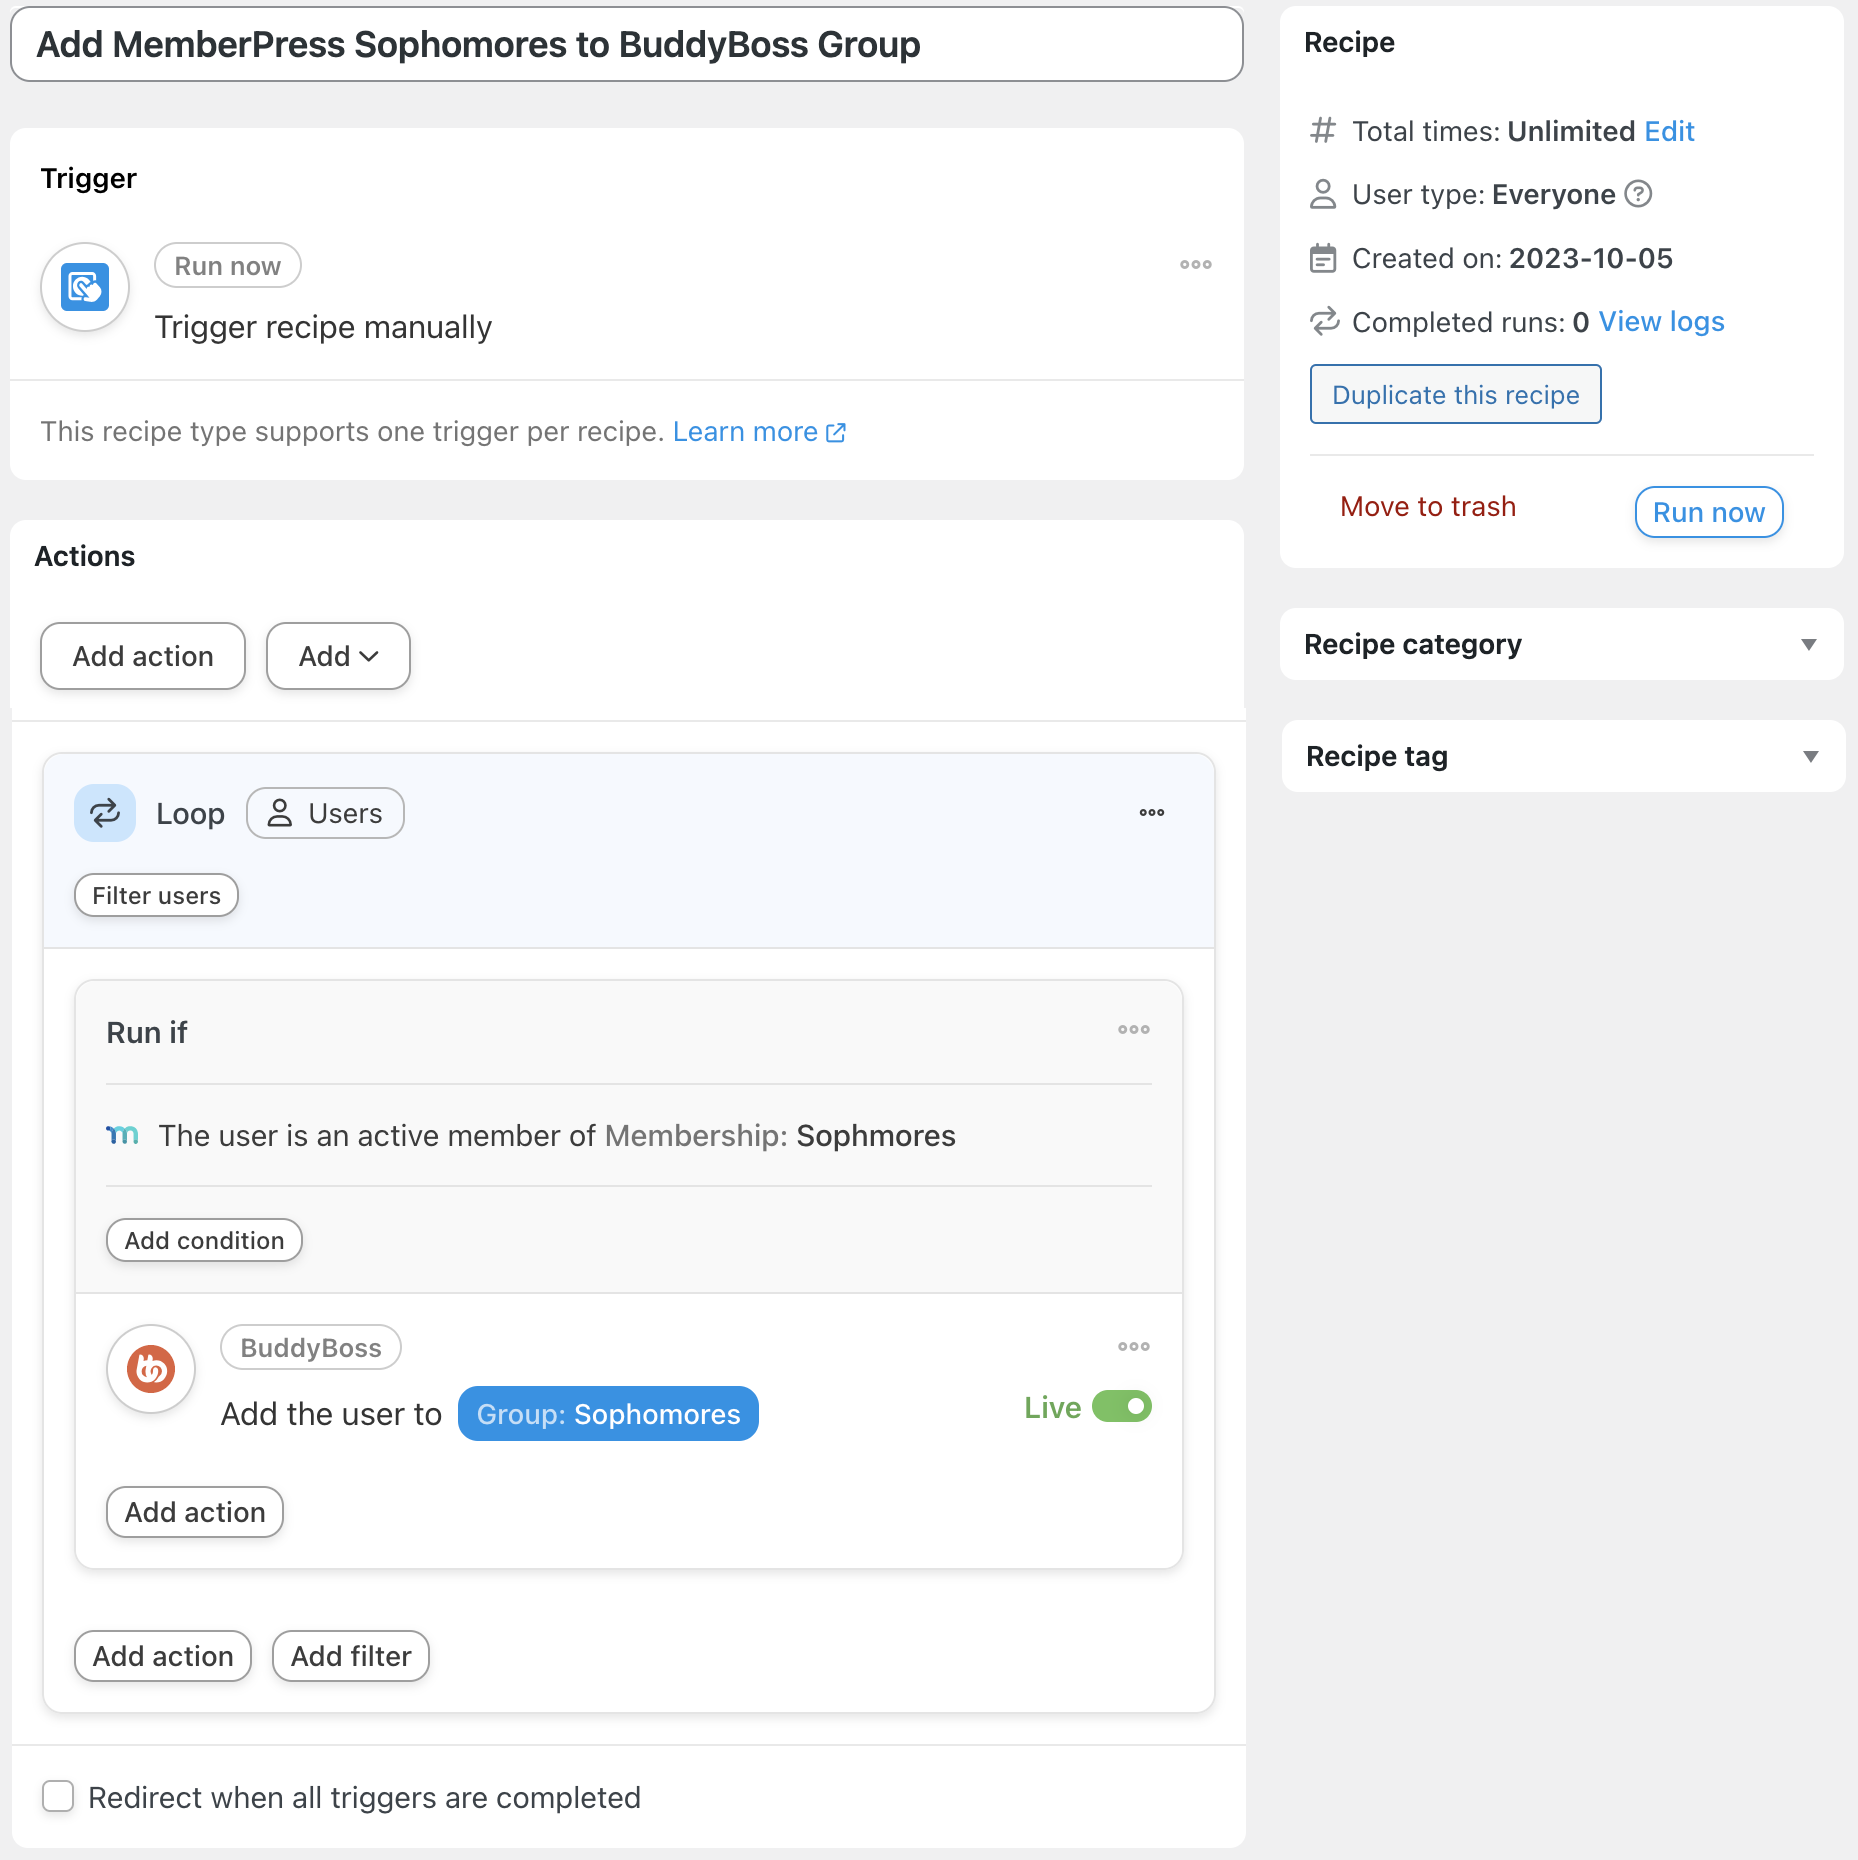Click the User type help question icon
Viewport: 1858px width, 1860px height.
[1638, 194]
